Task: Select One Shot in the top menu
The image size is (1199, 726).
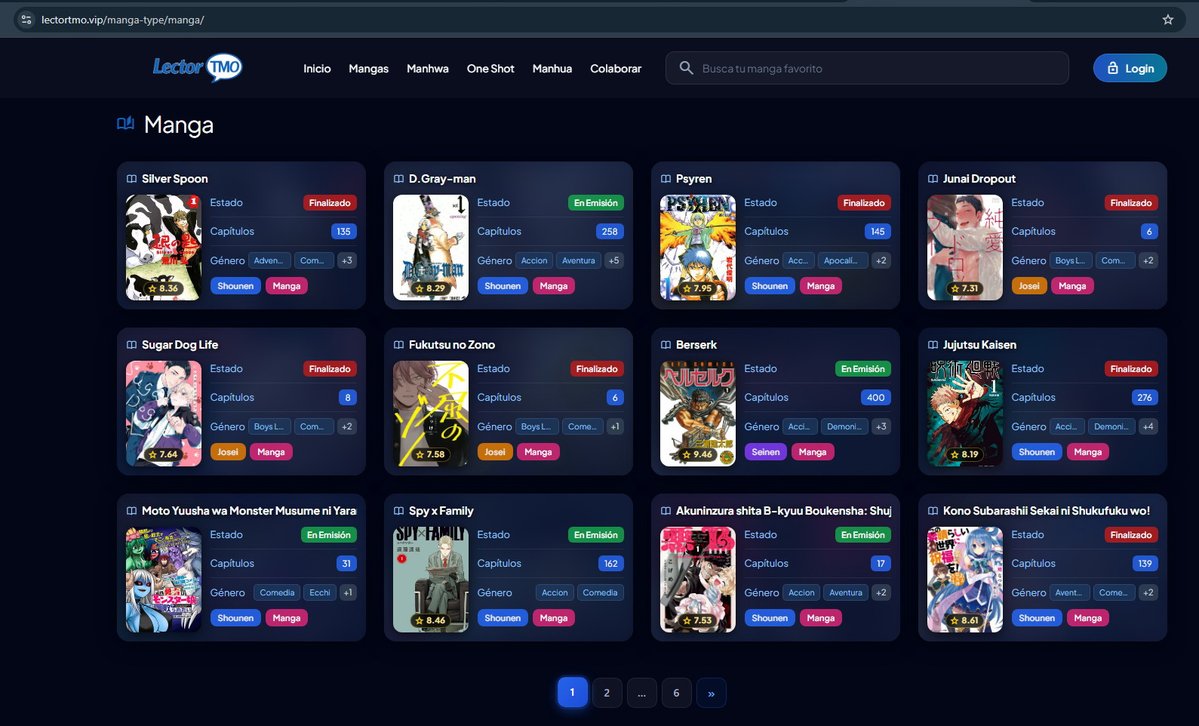Action: pos(490,68)
